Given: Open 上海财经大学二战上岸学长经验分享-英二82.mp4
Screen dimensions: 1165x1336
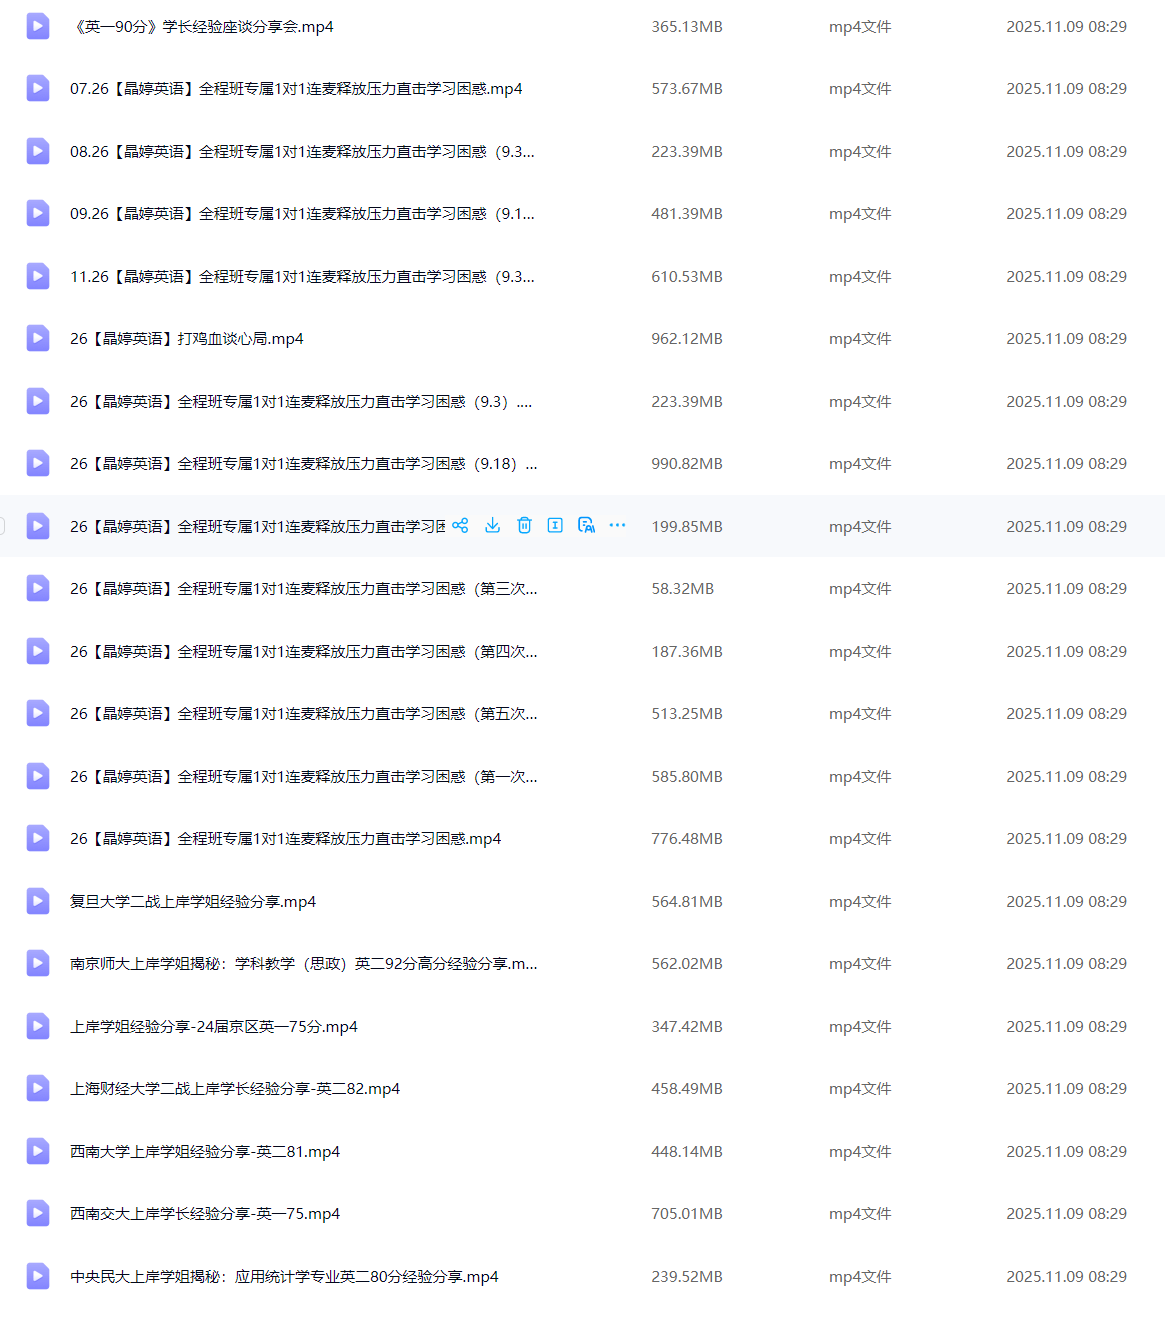Looking at the screenshot, I should (235, 1089).
